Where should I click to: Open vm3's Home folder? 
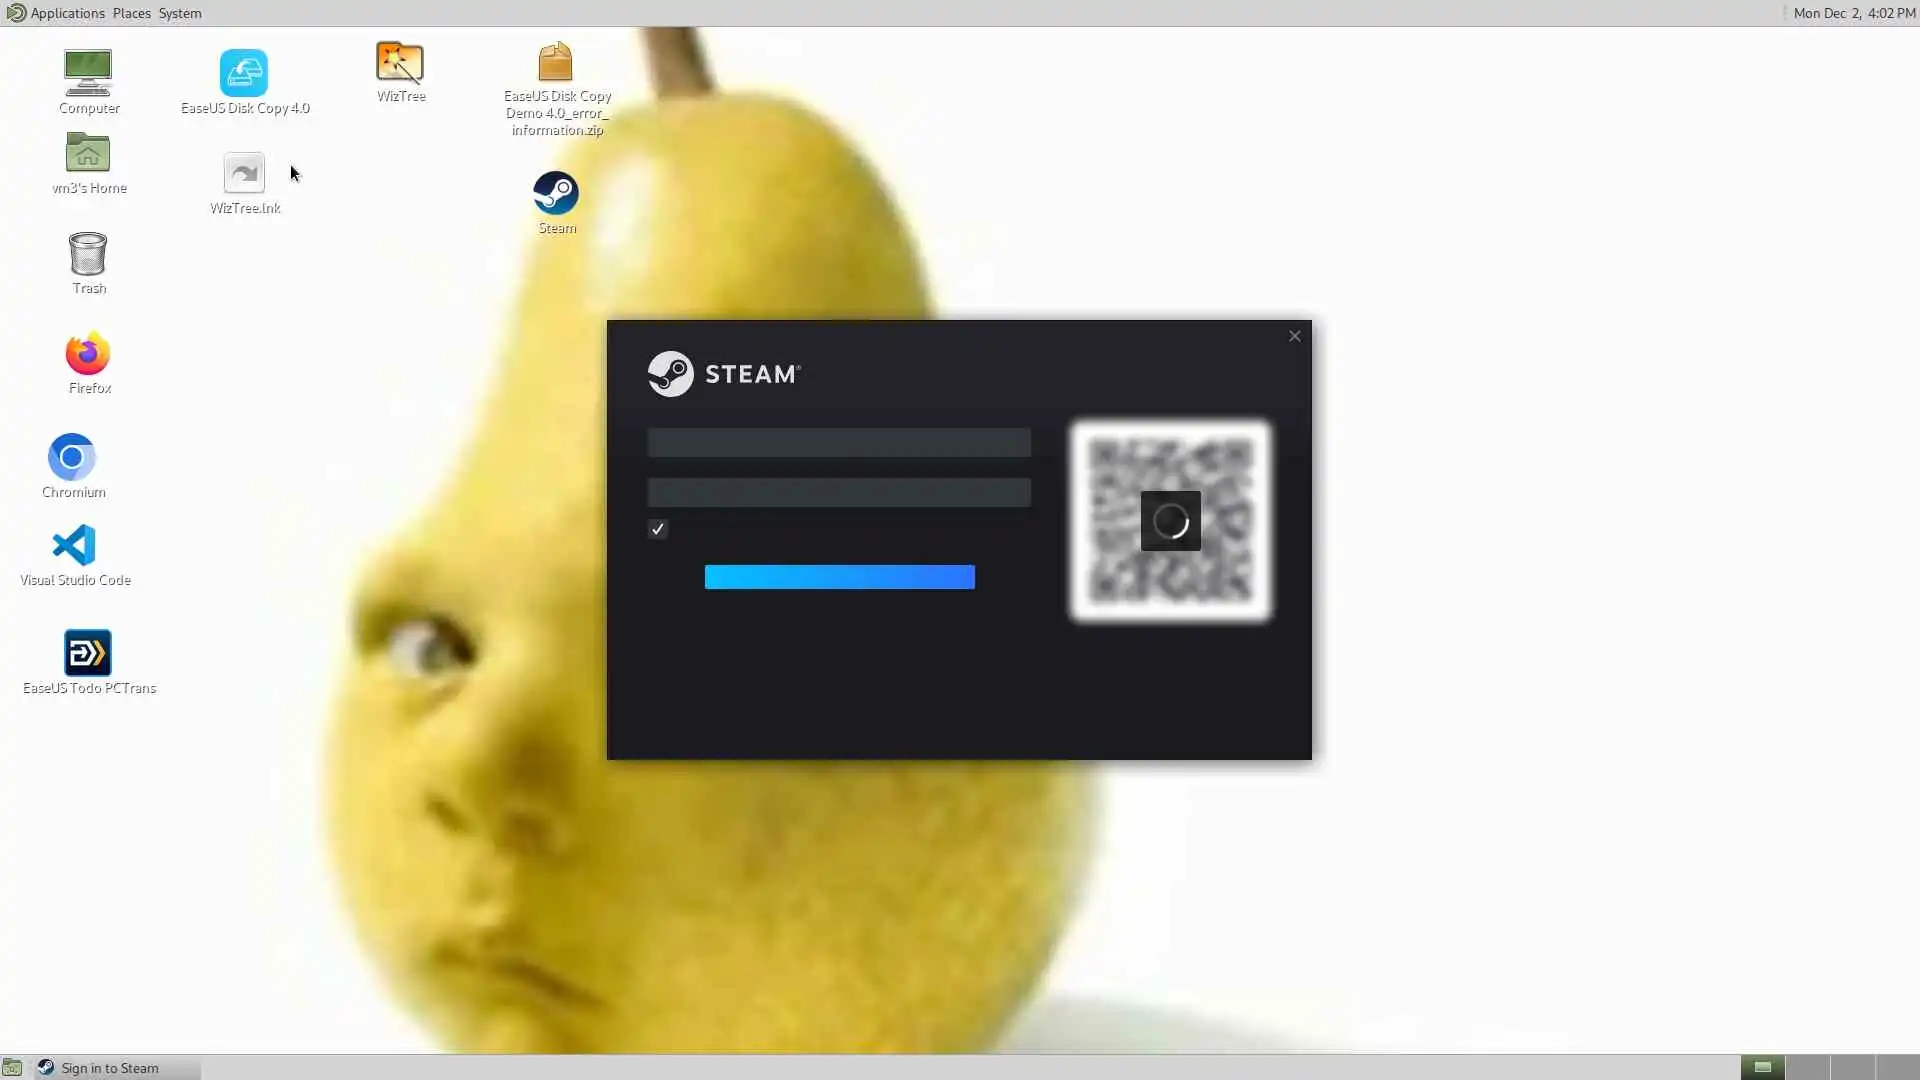(x=88, y=154)
